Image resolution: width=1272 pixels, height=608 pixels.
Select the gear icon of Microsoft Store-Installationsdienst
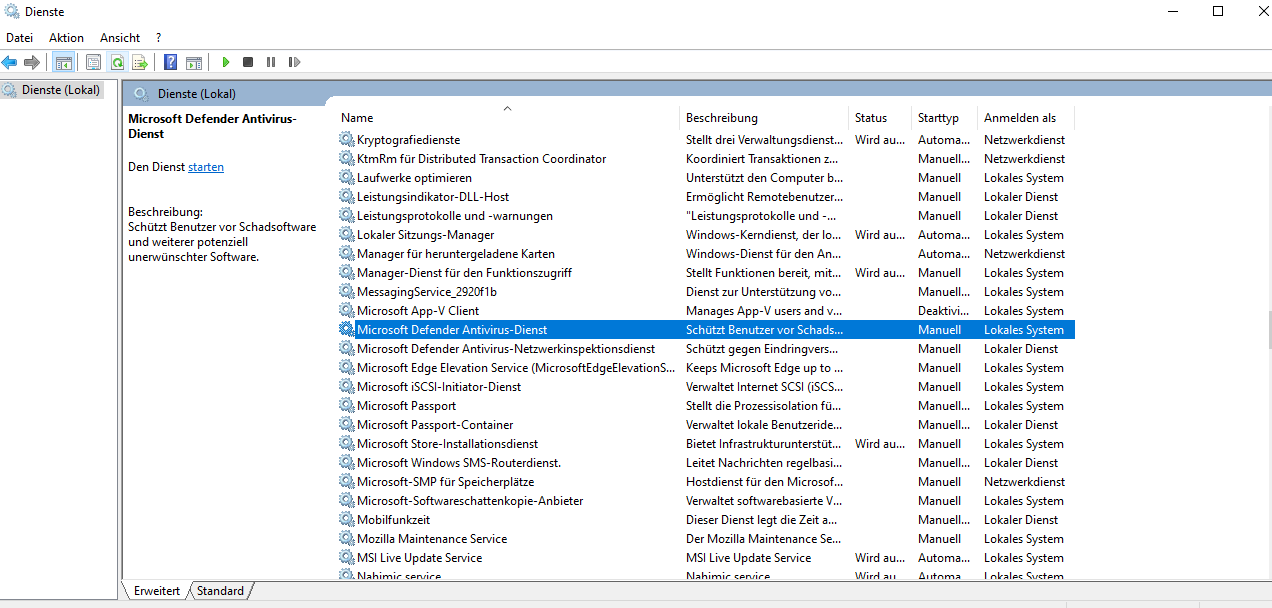[x=347, y=444]
